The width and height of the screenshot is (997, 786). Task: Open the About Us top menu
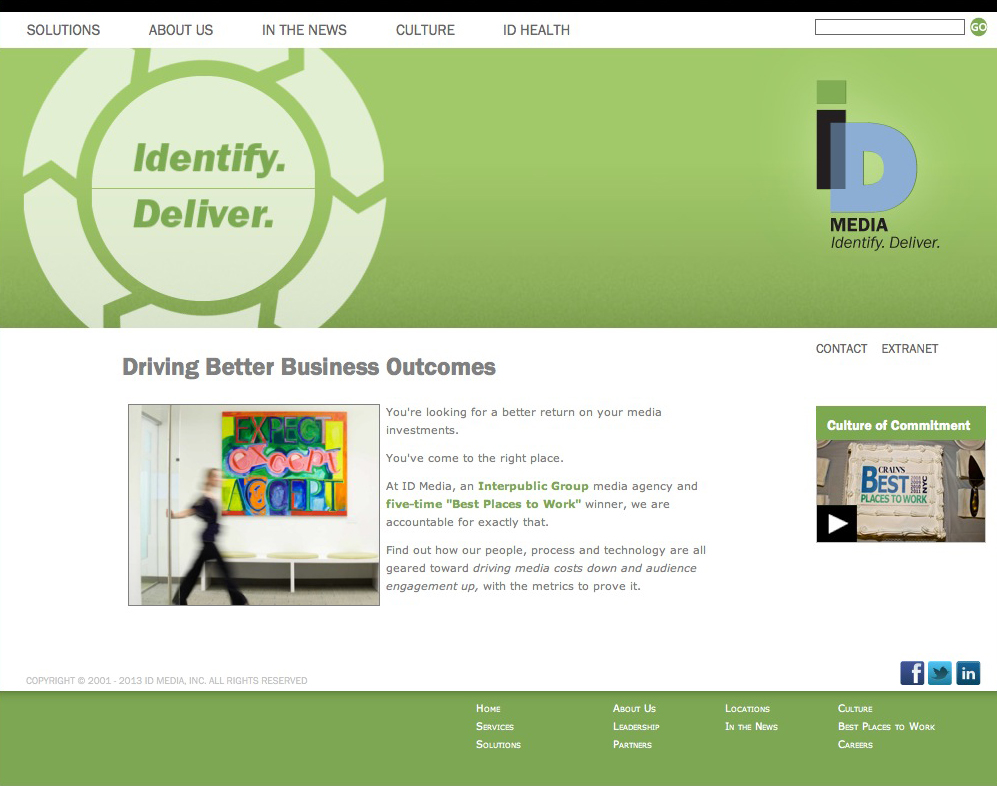[x=181, y=30]
